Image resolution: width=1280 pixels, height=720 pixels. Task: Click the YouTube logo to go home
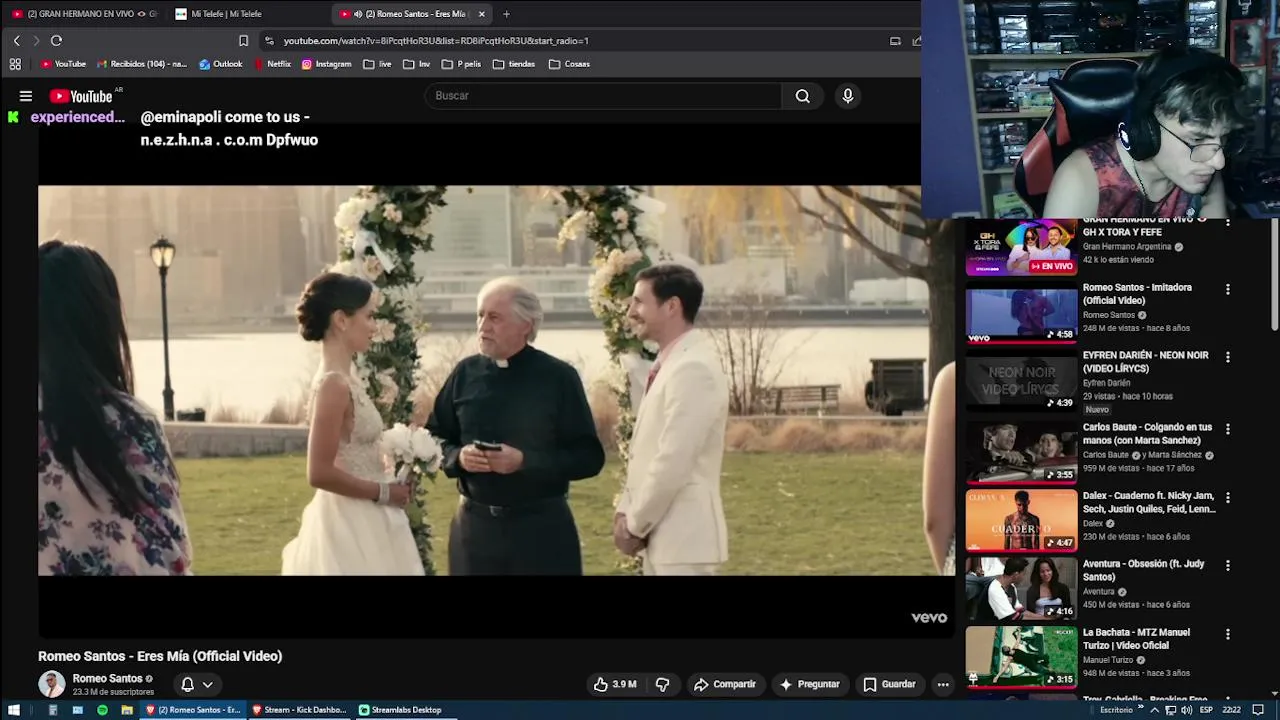[80, 96]
